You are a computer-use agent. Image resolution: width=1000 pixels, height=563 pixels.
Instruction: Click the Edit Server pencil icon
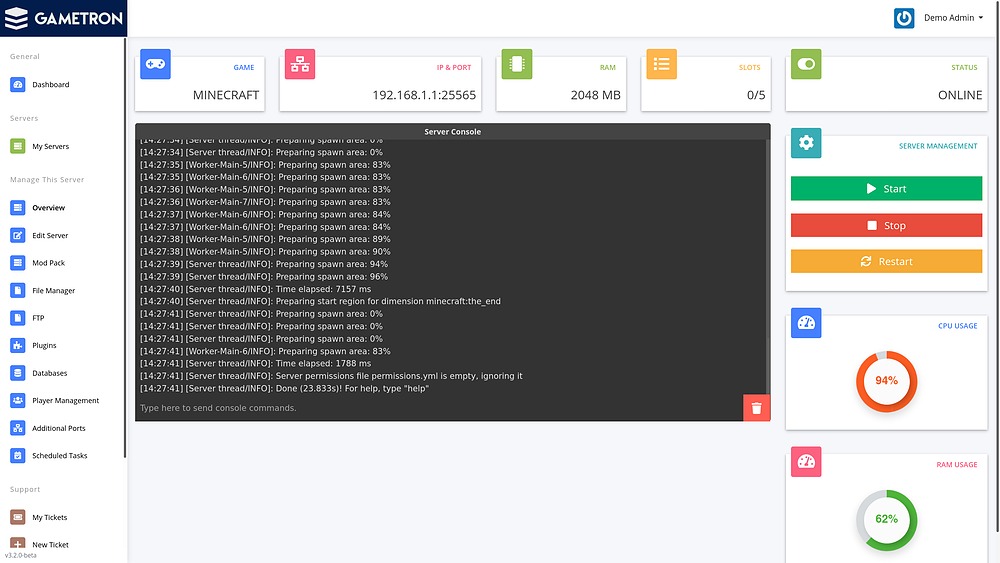click(x=18, y=235)
